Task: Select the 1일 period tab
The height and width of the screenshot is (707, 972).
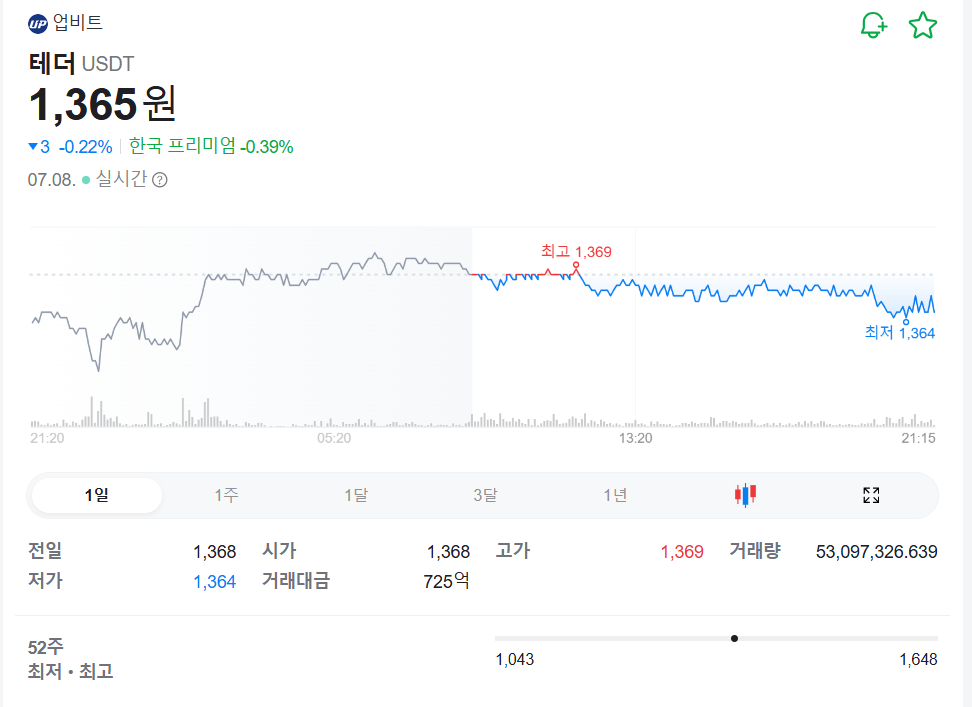Action: coord(97,494)
